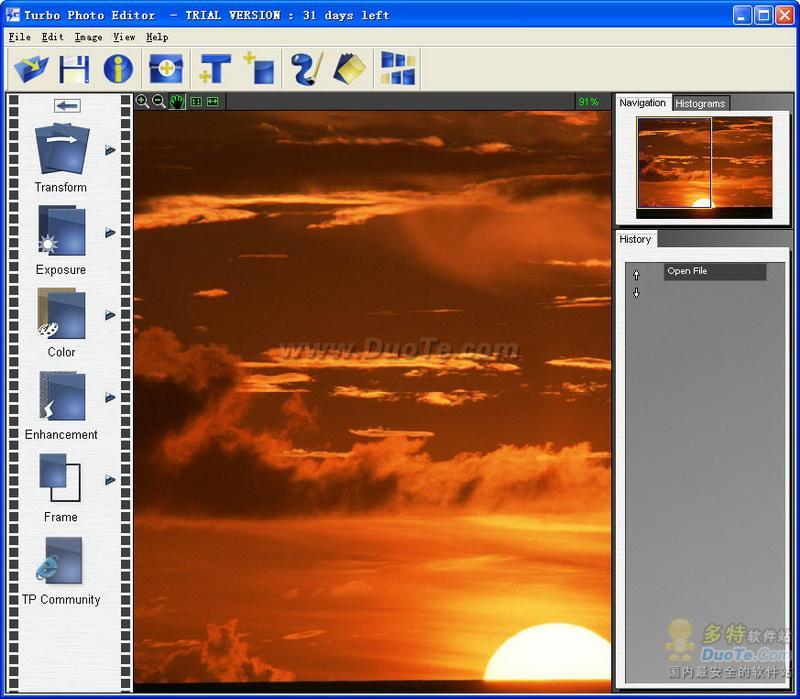Set view to actual size 1:1

point(196,102)
